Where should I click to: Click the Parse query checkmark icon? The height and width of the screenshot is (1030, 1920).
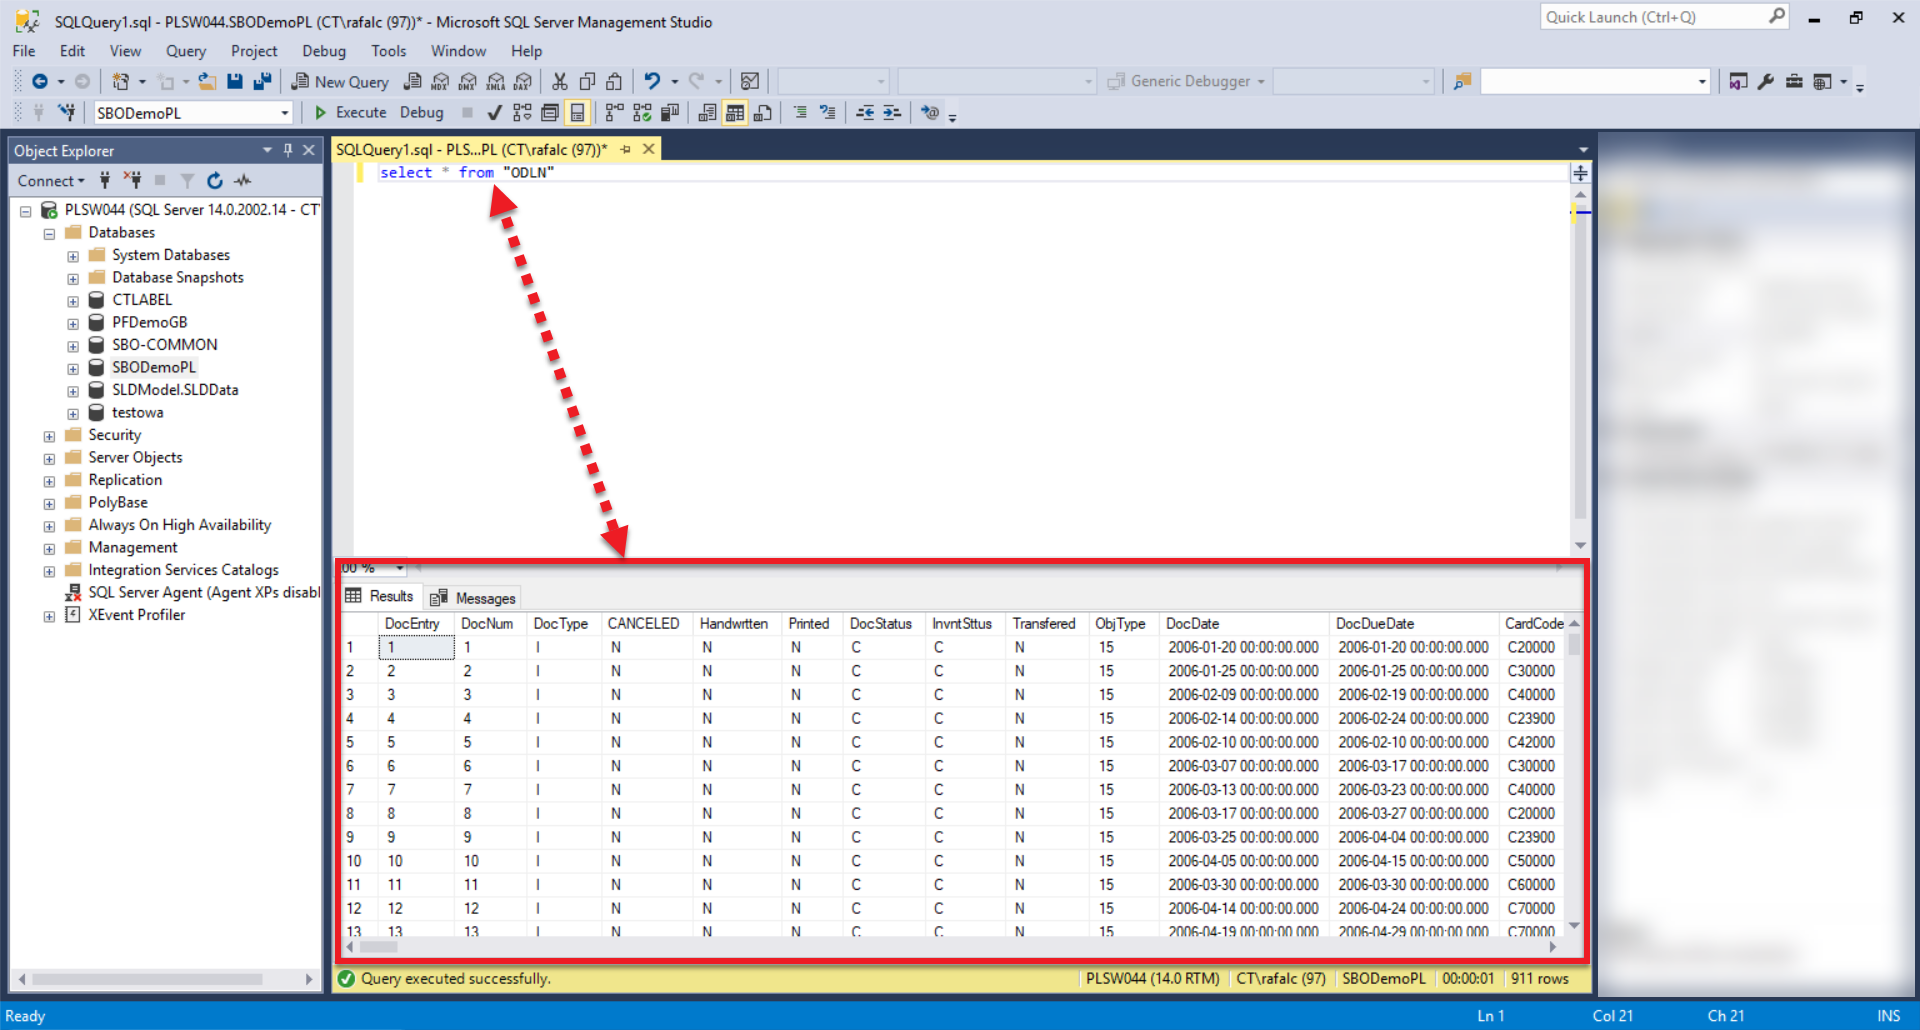(x=494, y=113)
